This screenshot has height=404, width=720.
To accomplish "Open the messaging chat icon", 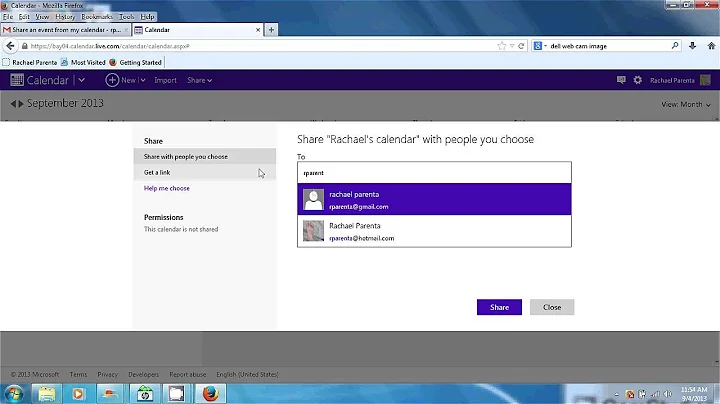I will (621, 80).
